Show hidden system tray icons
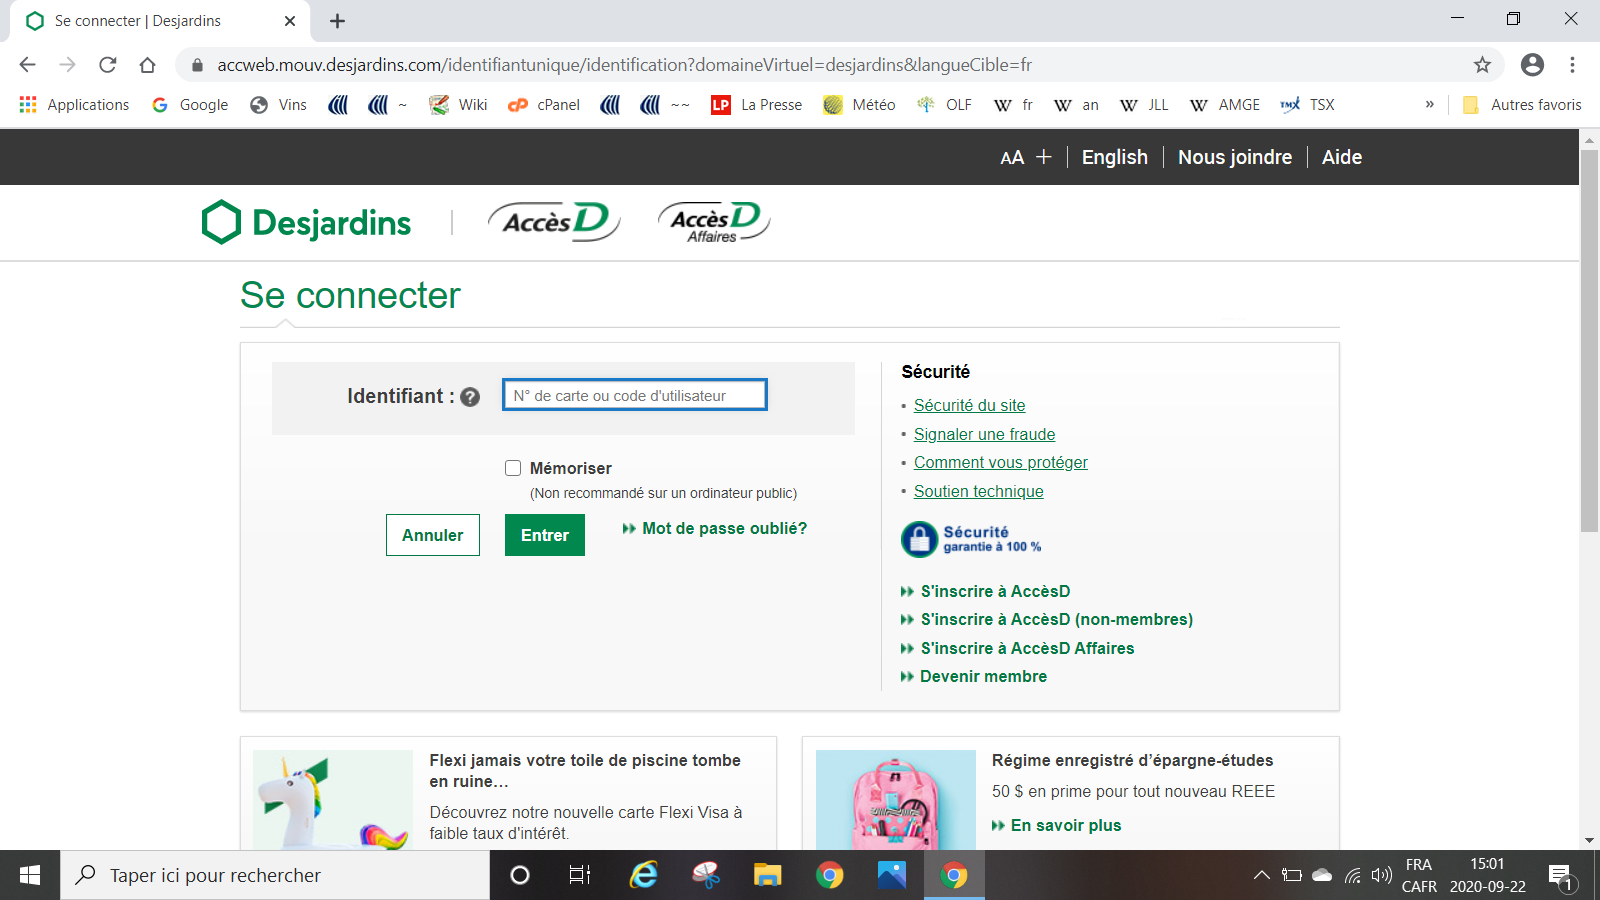This screenshot has height=900, width=1600. tap(1262, 875)
